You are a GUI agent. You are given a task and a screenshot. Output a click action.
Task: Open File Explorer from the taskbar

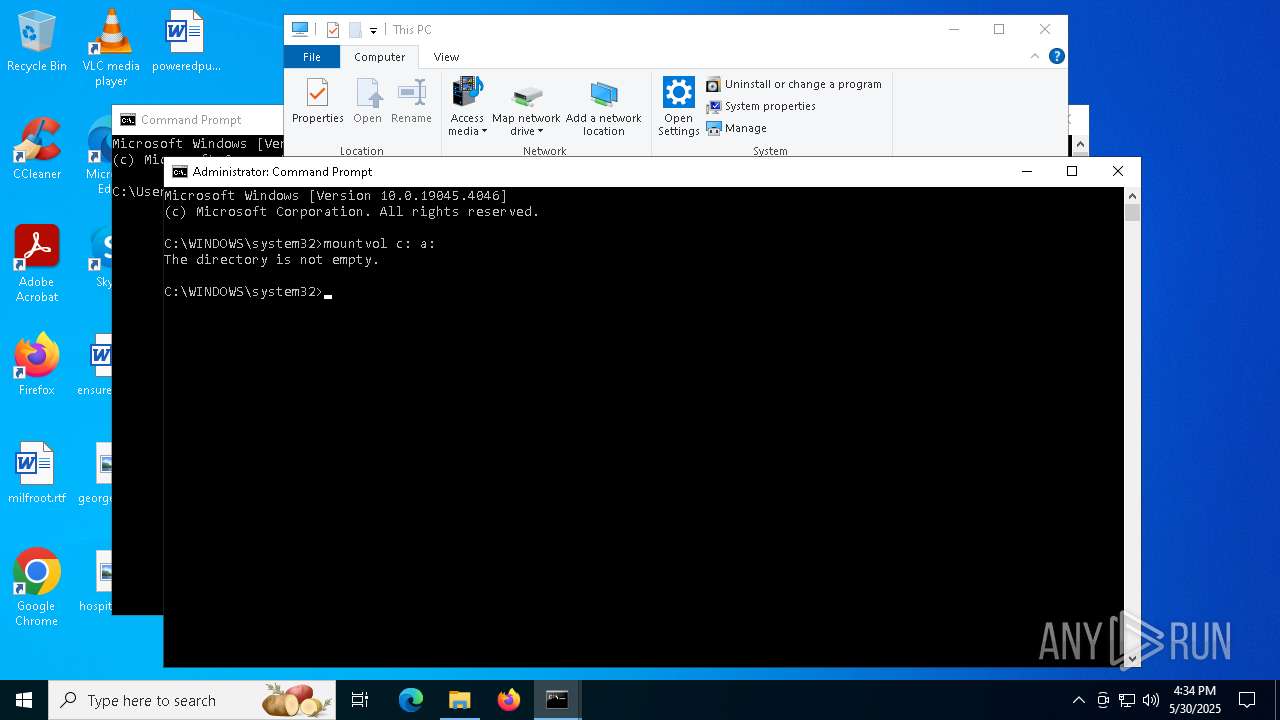(x=459, y=700)
